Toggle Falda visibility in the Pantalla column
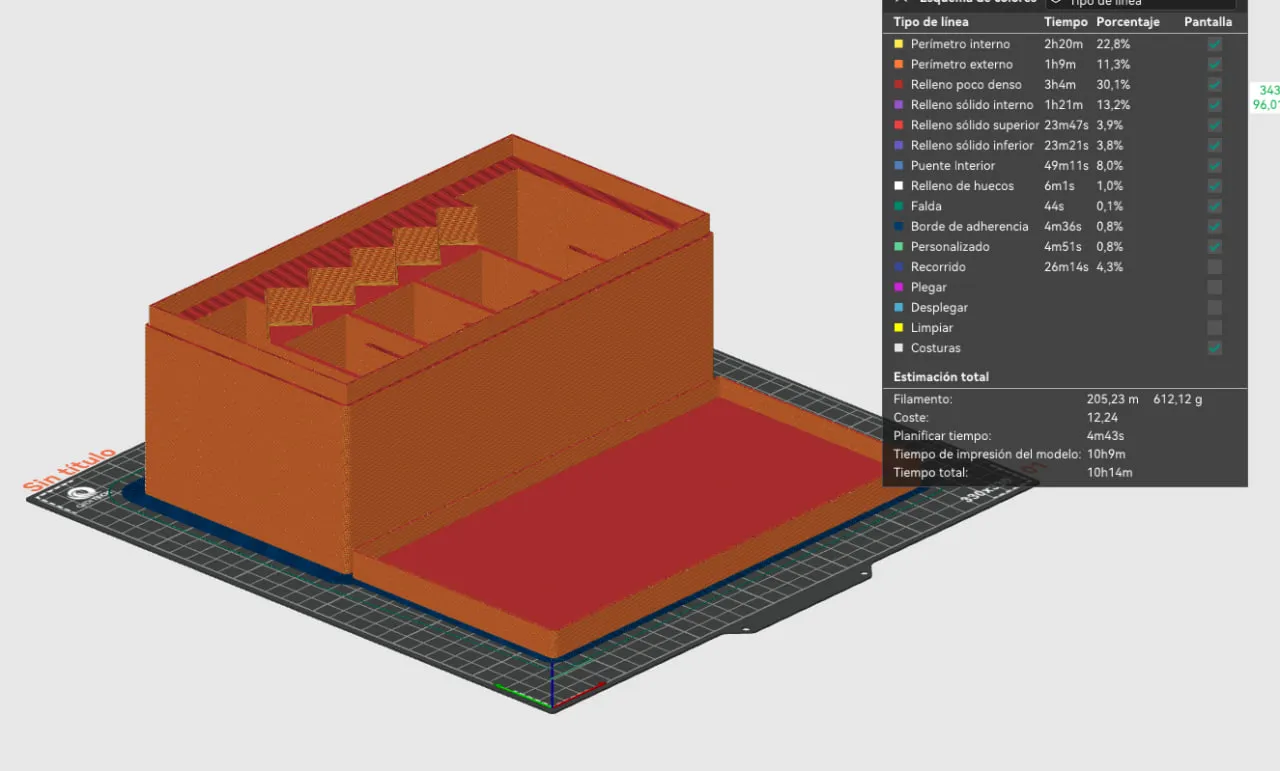This screenshot has height=771, width=1280. point(1214,206)
